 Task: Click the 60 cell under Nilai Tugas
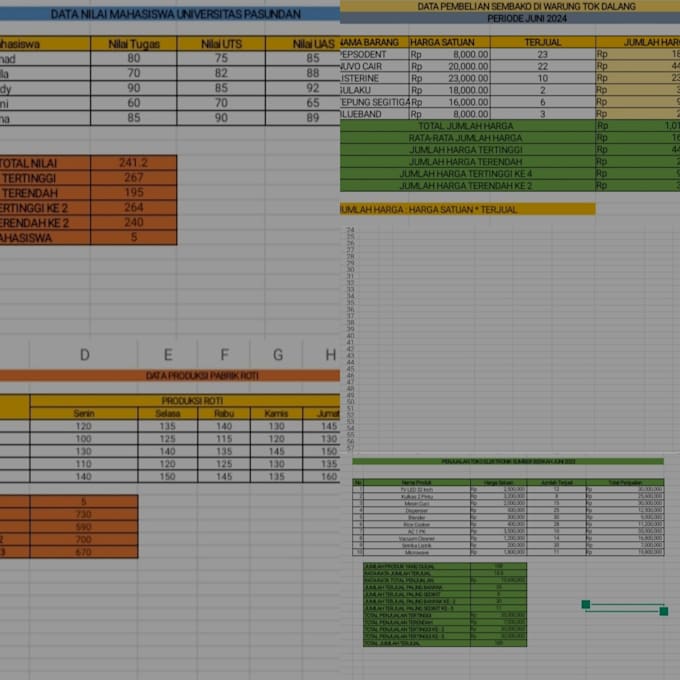tap(134, 103)
